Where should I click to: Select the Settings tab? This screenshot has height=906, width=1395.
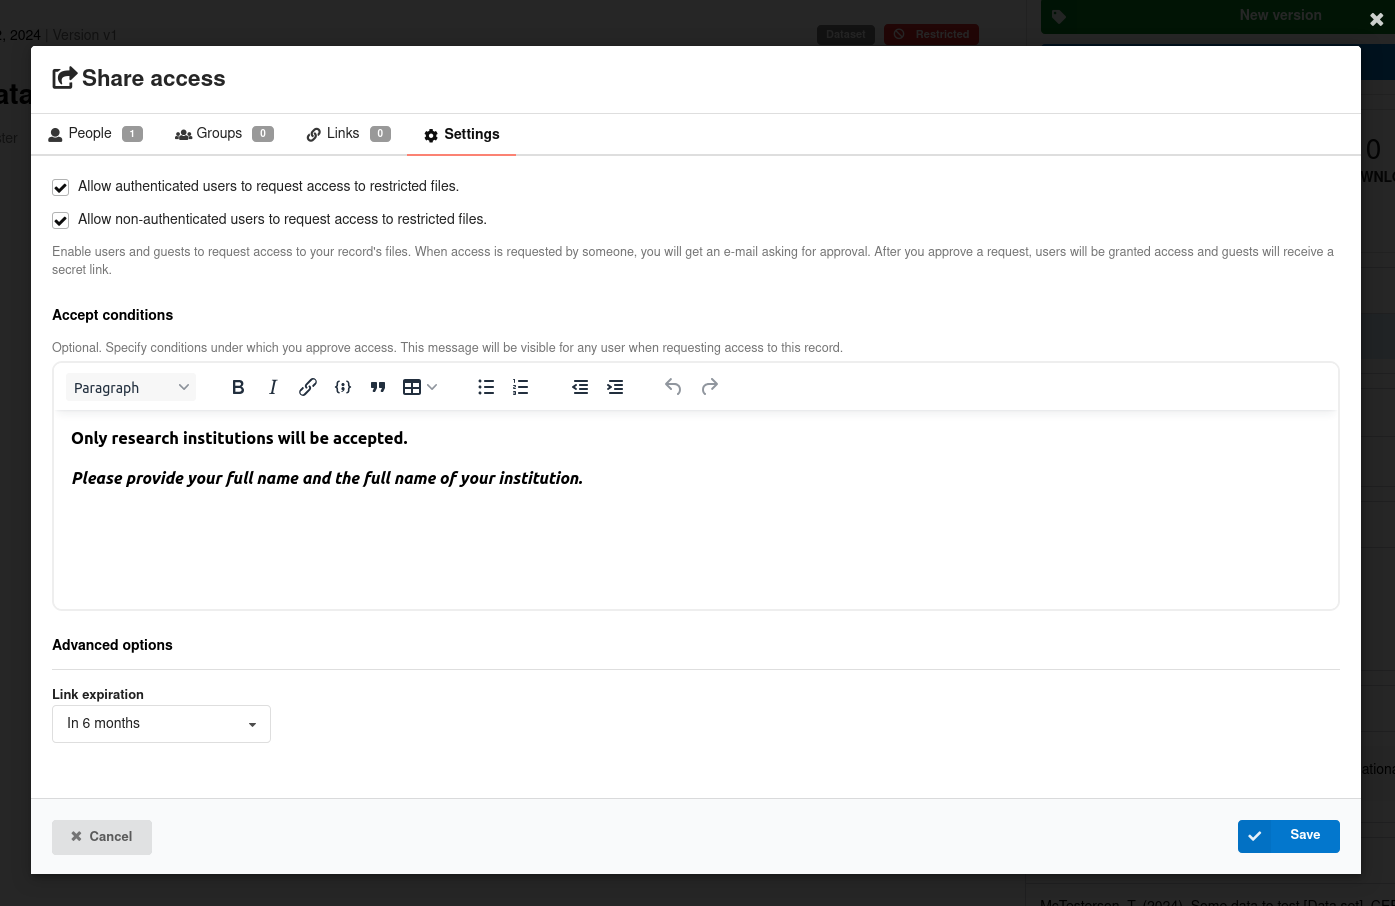461,135
